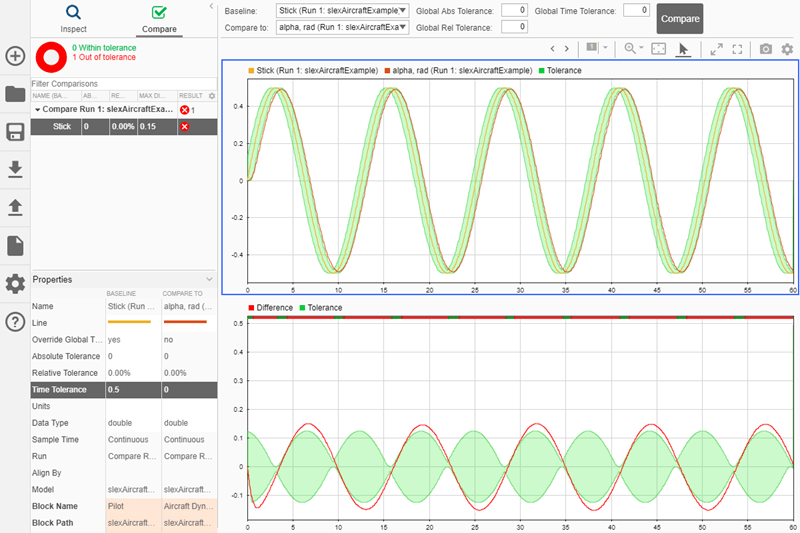
Task: Collapse the Compare Run 1 tree row
Action: click(37, 109)
